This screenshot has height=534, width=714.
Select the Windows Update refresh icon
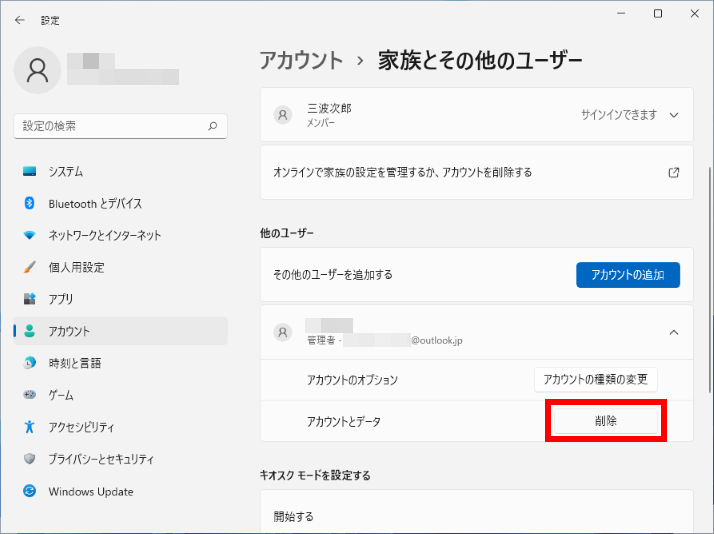point(30,491)
